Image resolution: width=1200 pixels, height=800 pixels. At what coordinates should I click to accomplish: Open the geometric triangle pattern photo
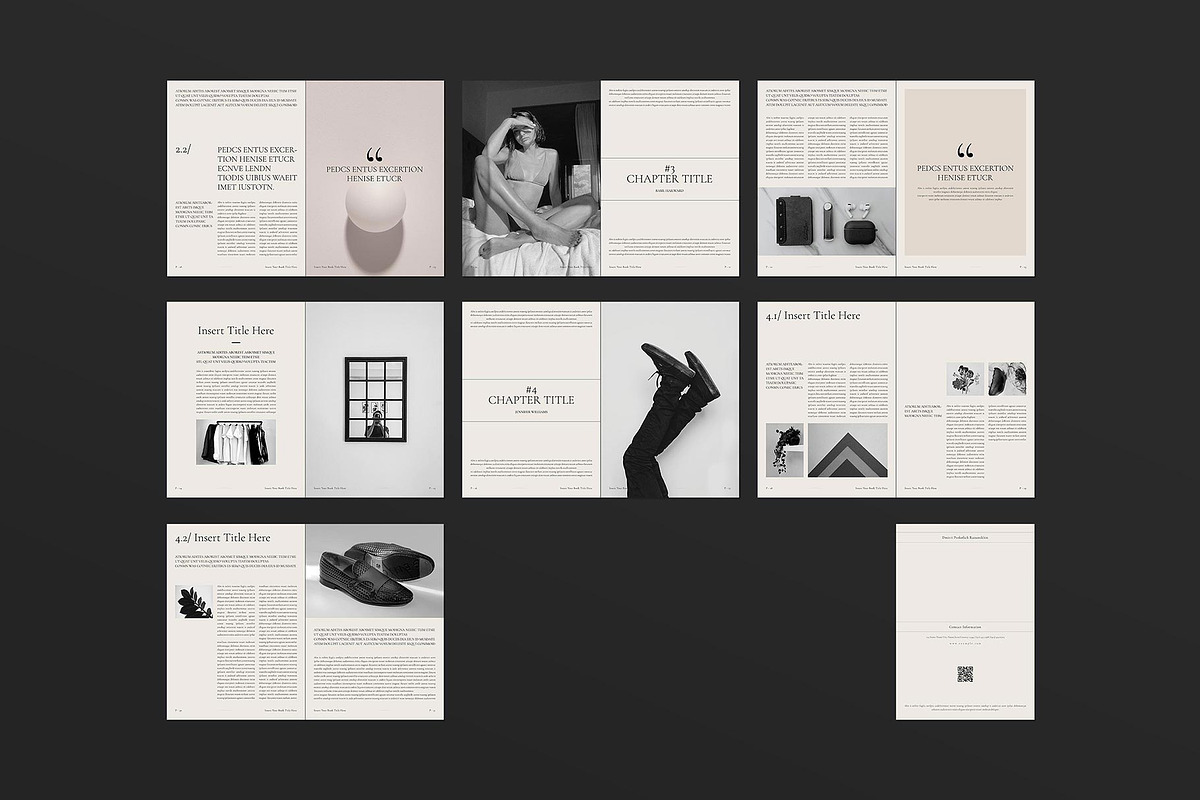(847, 450)
